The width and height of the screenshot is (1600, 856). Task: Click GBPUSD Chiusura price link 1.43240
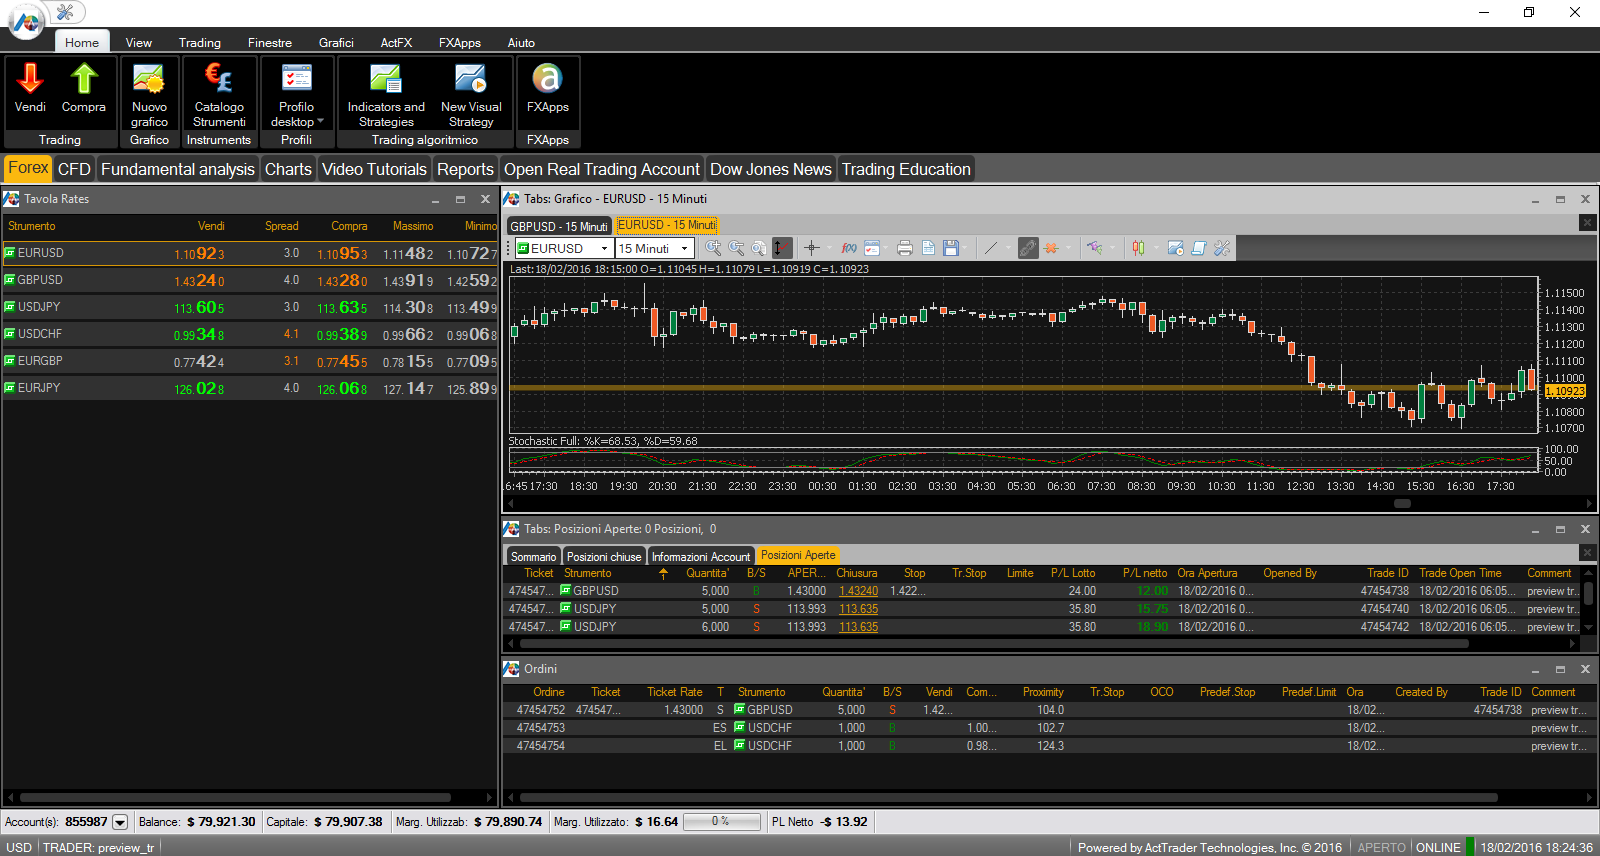tap(858, 591)
